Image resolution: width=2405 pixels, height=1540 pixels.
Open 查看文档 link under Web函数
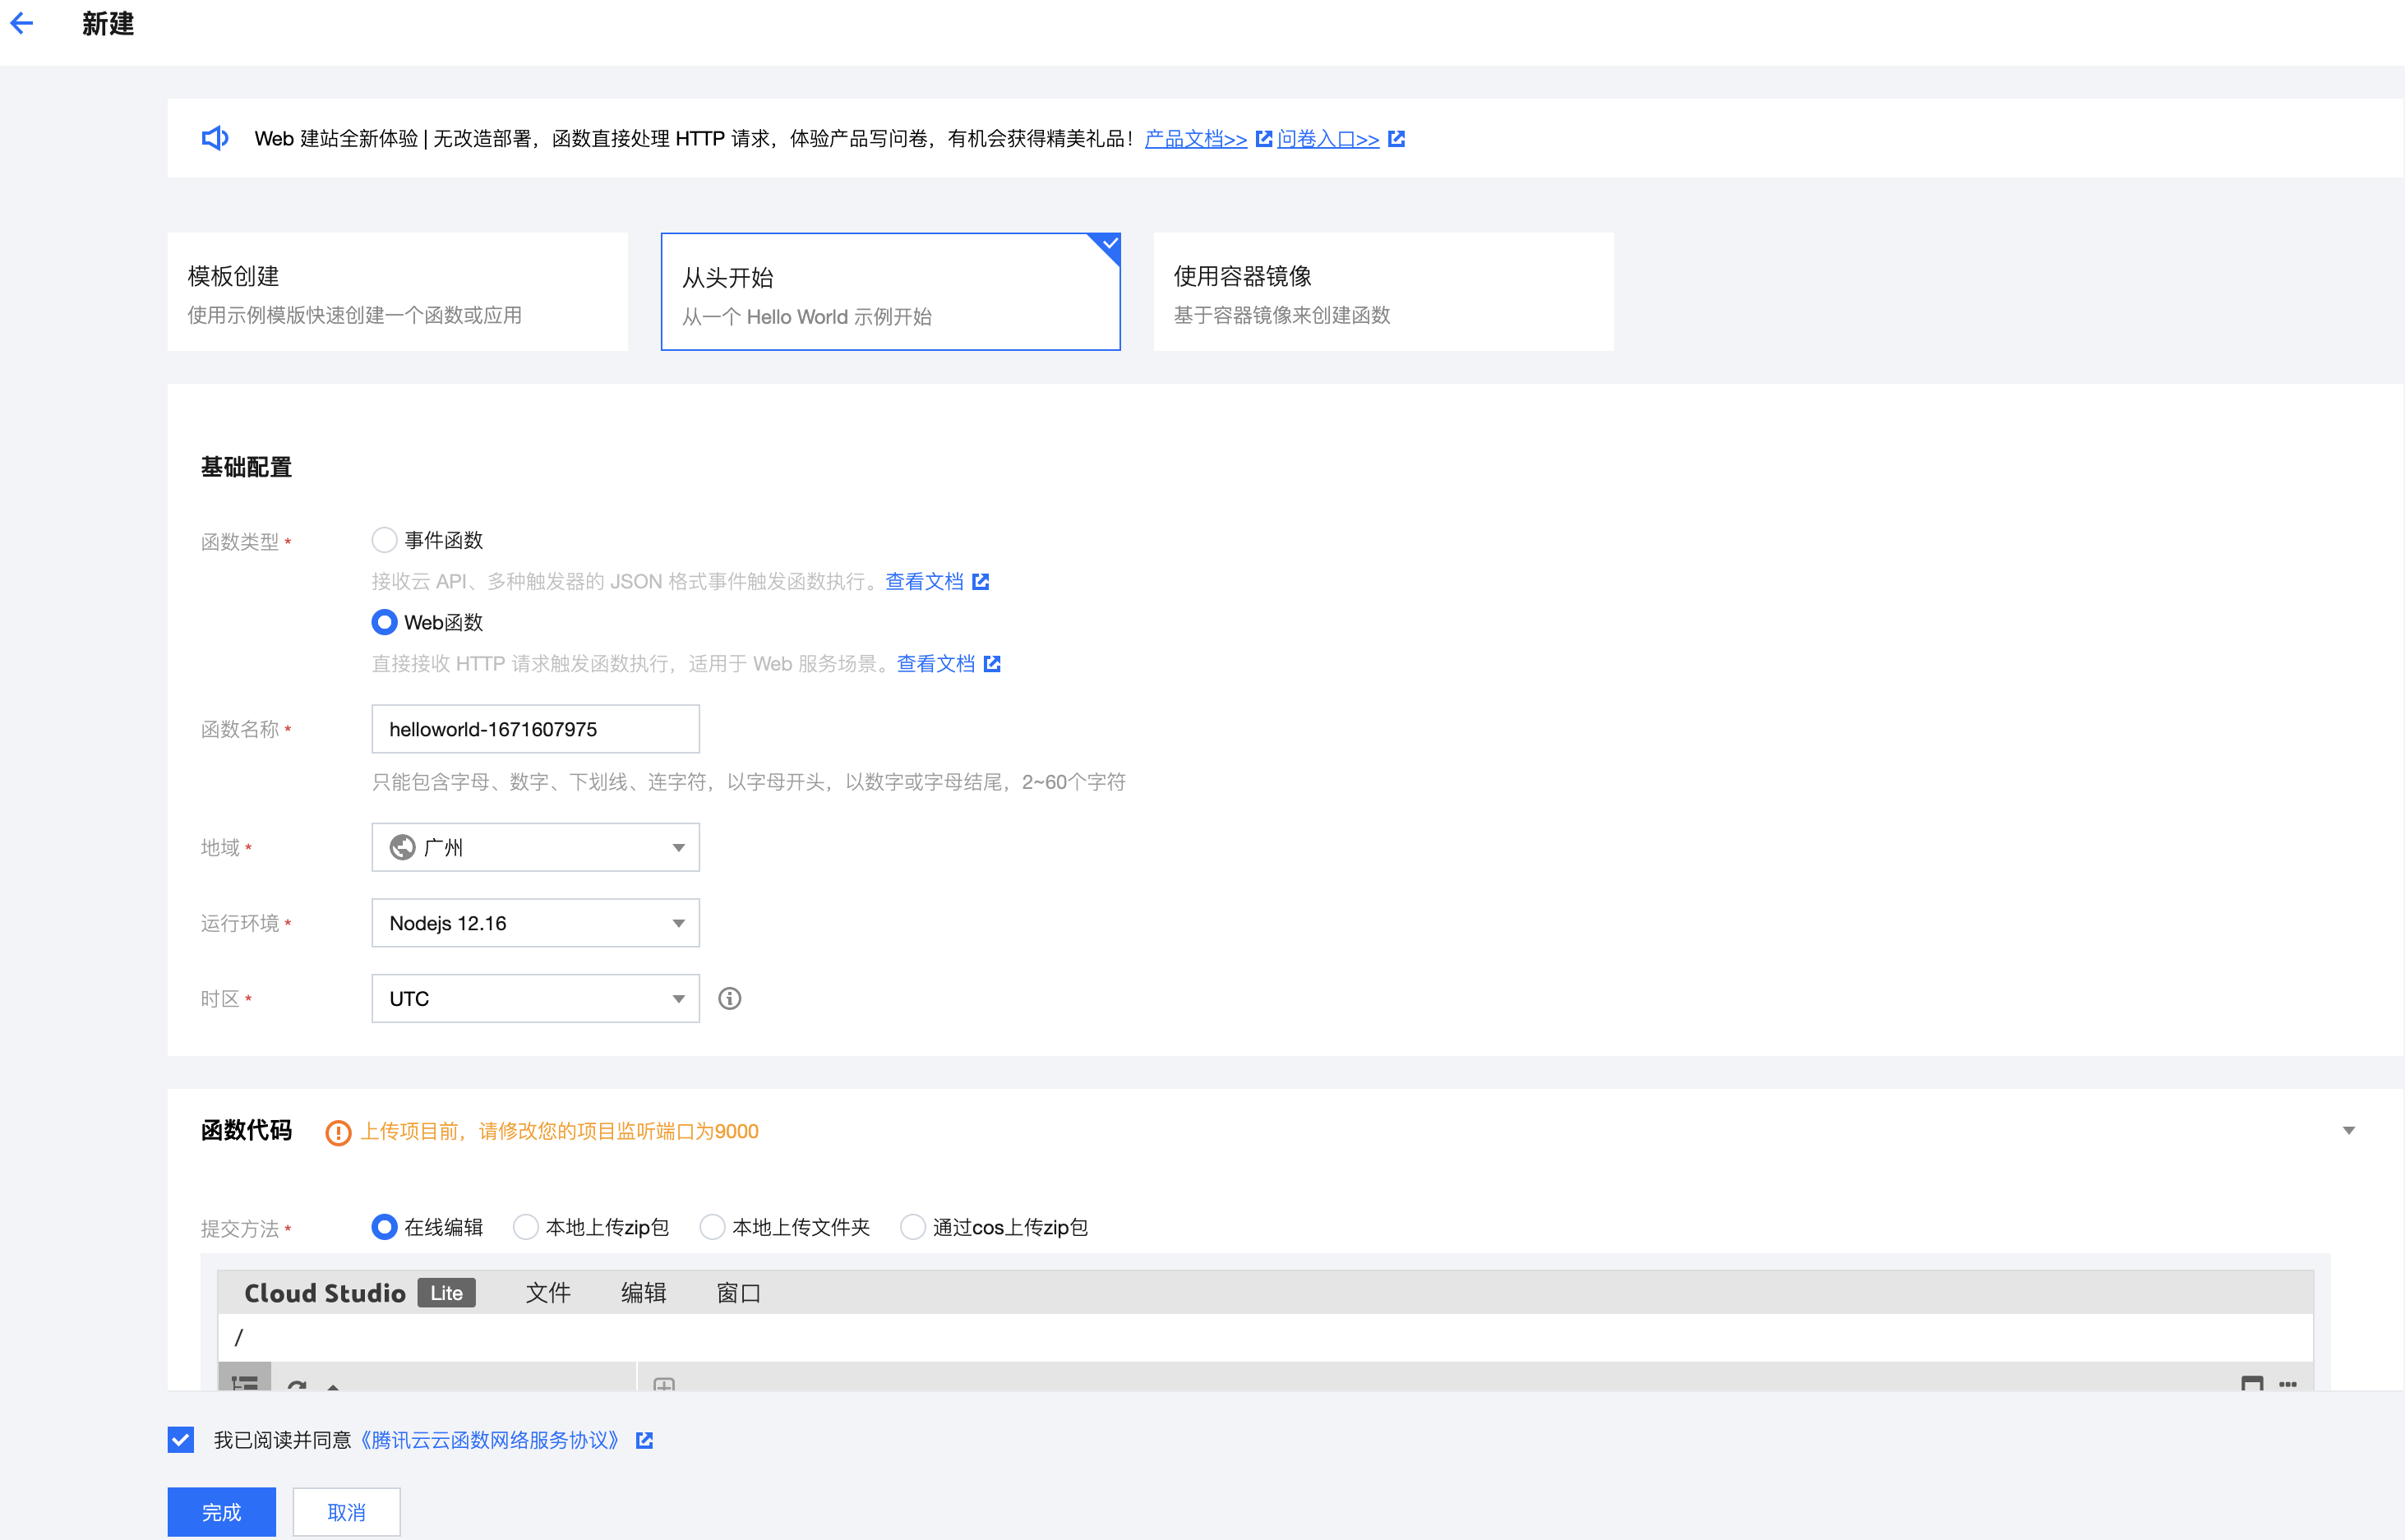[x=936, y=664]
